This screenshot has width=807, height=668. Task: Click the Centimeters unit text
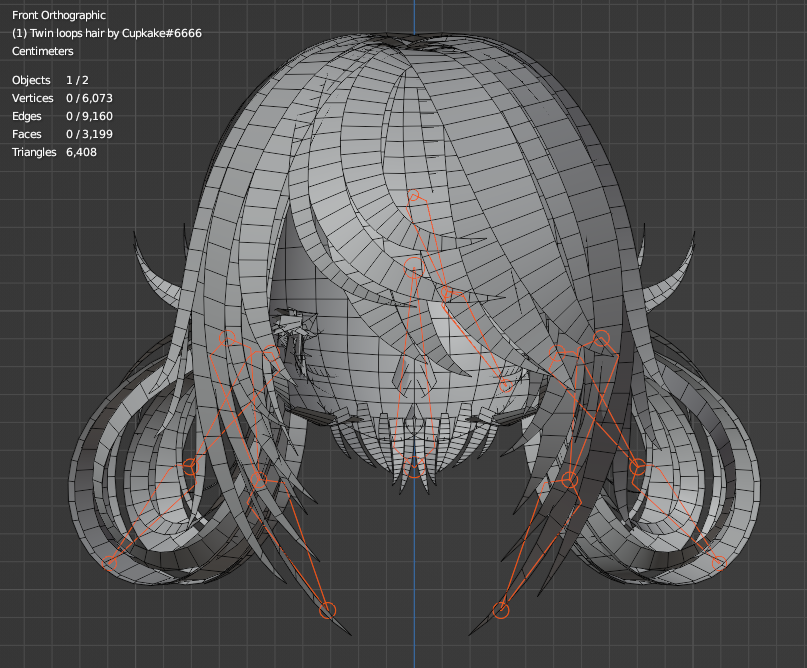point(42,51)
